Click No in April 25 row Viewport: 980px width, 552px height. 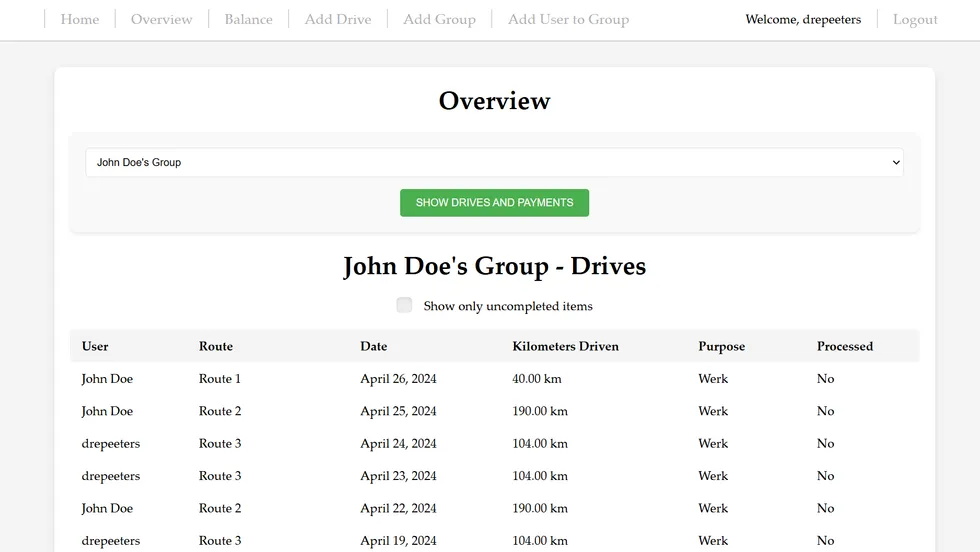click(x=826, y=411)
